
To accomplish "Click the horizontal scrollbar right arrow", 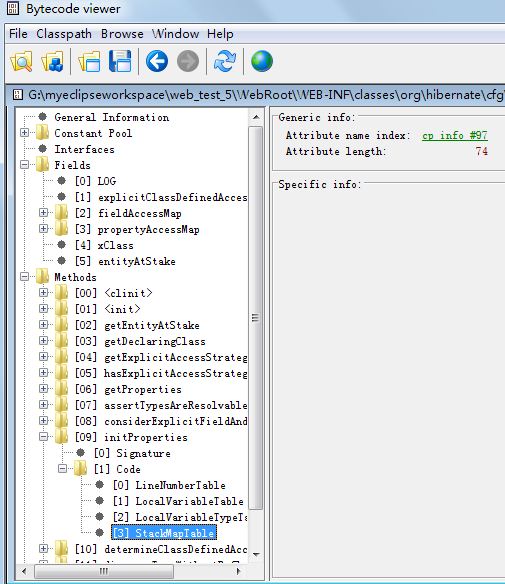I will pyautogui.click(x=239, y=571).
